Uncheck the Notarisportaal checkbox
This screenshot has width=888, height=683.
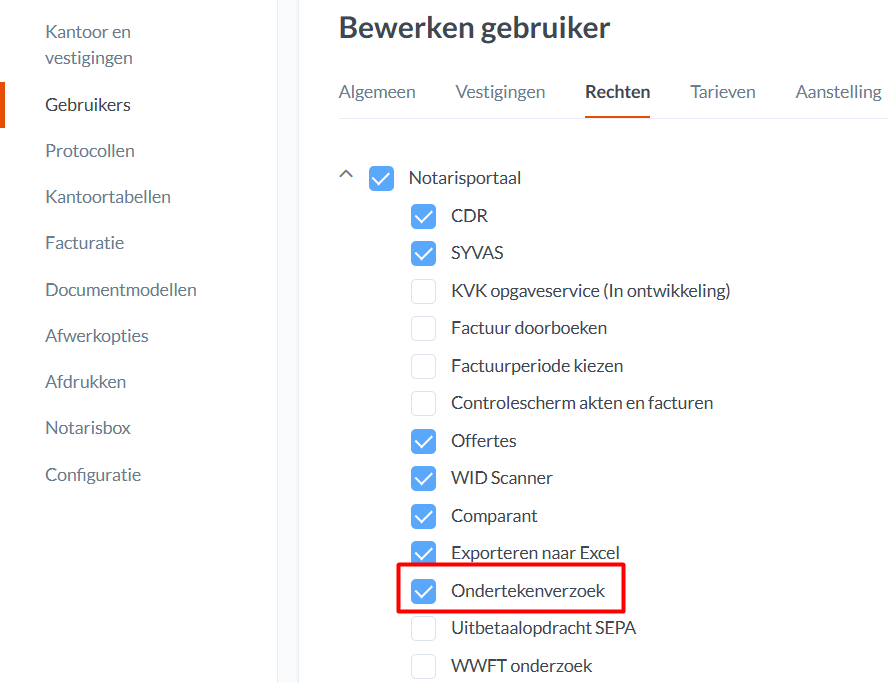(381, 178)
